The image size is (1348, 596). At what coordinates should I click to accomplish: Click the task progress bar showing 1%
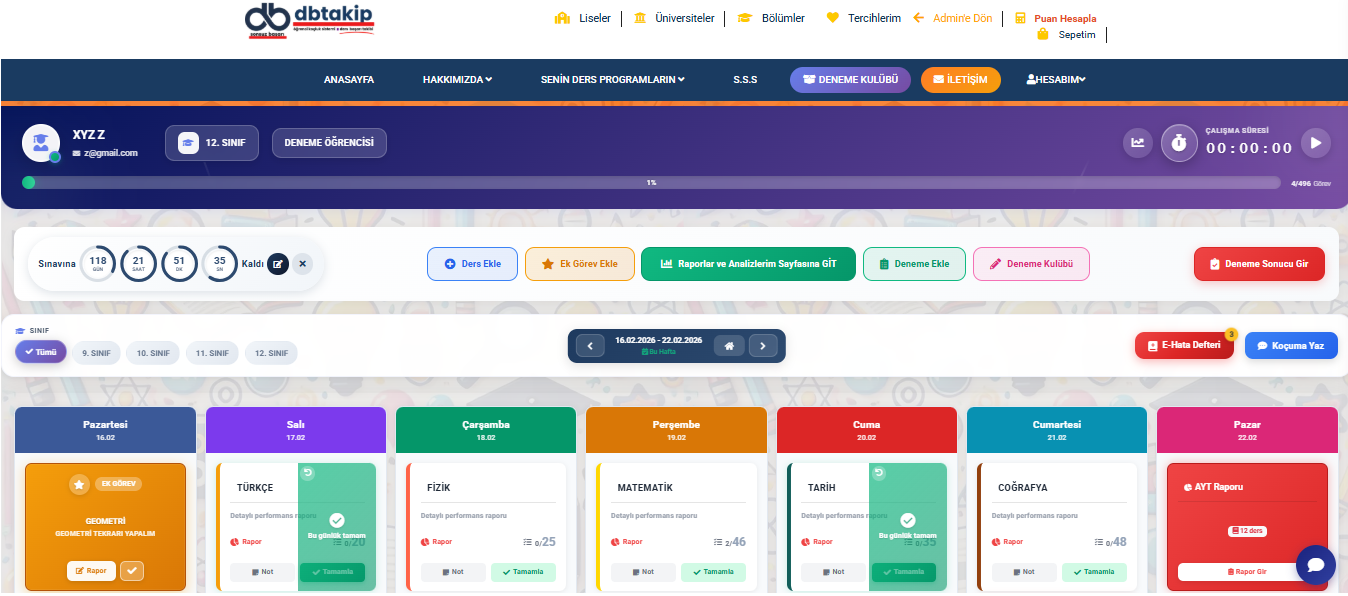coord(651,183)
